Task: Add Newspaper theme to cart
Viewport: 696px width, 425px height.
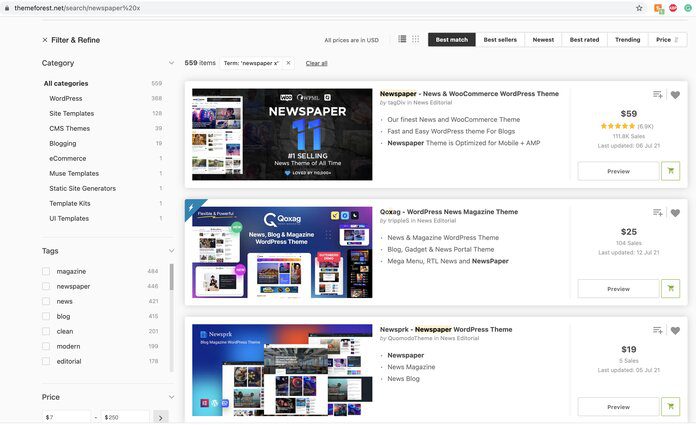Action: 670,171
